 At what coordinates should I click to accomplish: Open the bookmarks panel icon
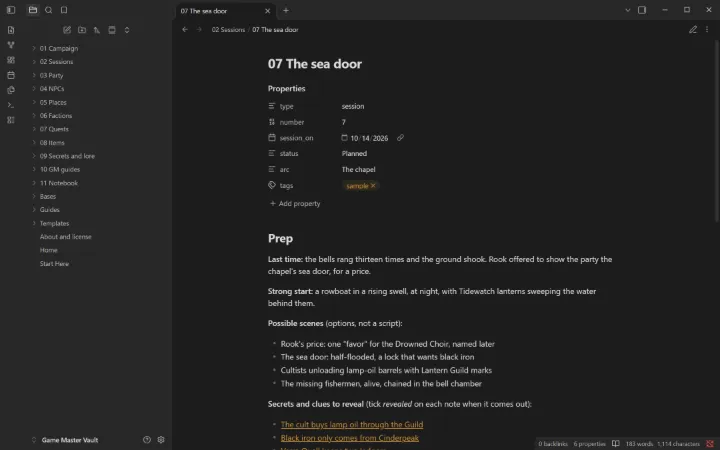(x=64, y=10)
